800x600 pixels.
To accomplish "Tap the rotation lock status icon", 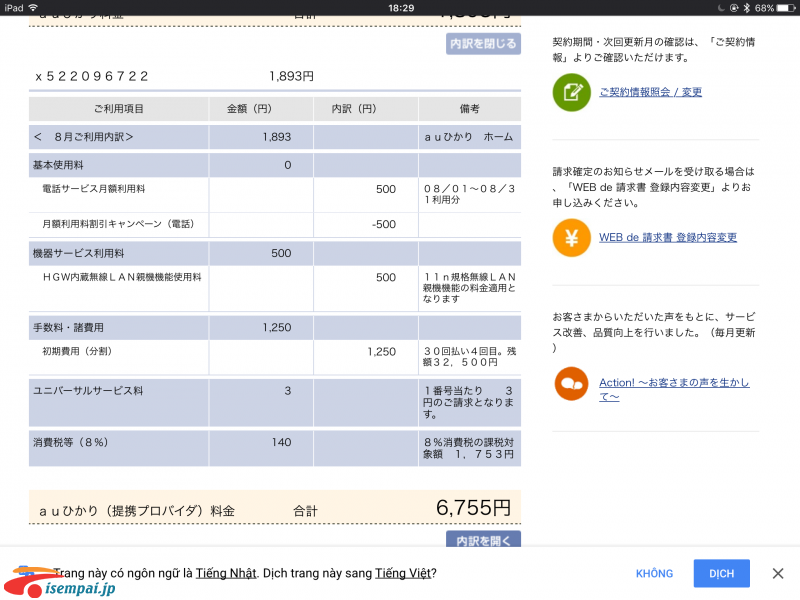I will (x=734, y=8).
